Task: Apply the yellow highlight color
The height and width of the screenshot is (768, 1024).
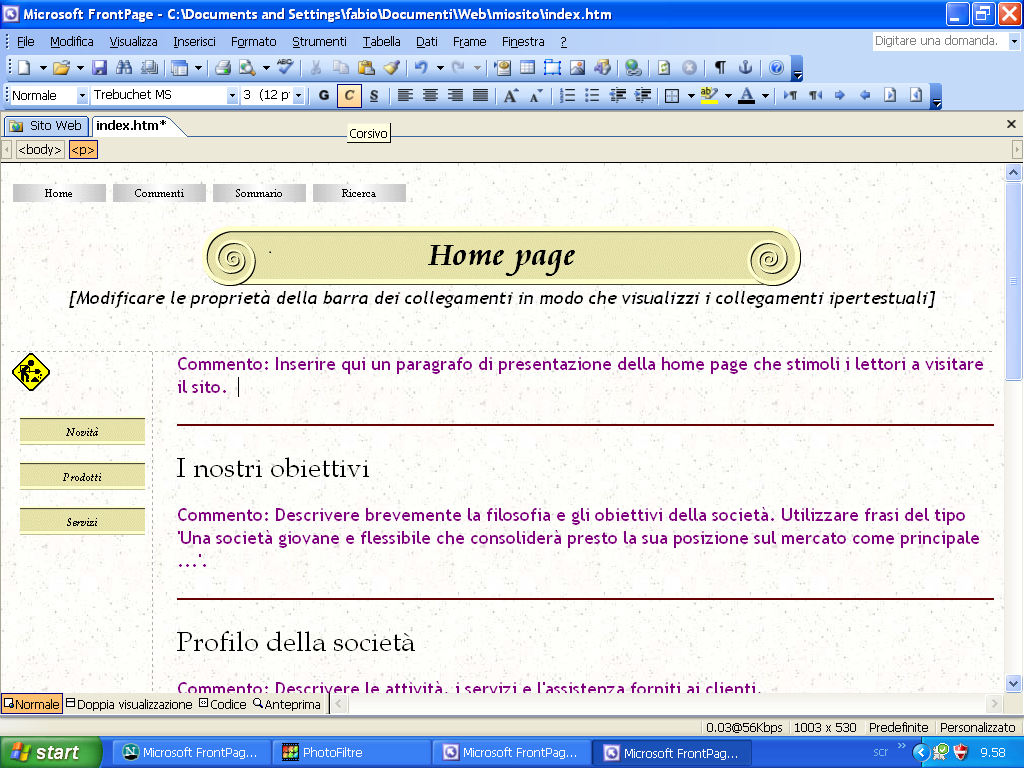Action: 709,95
